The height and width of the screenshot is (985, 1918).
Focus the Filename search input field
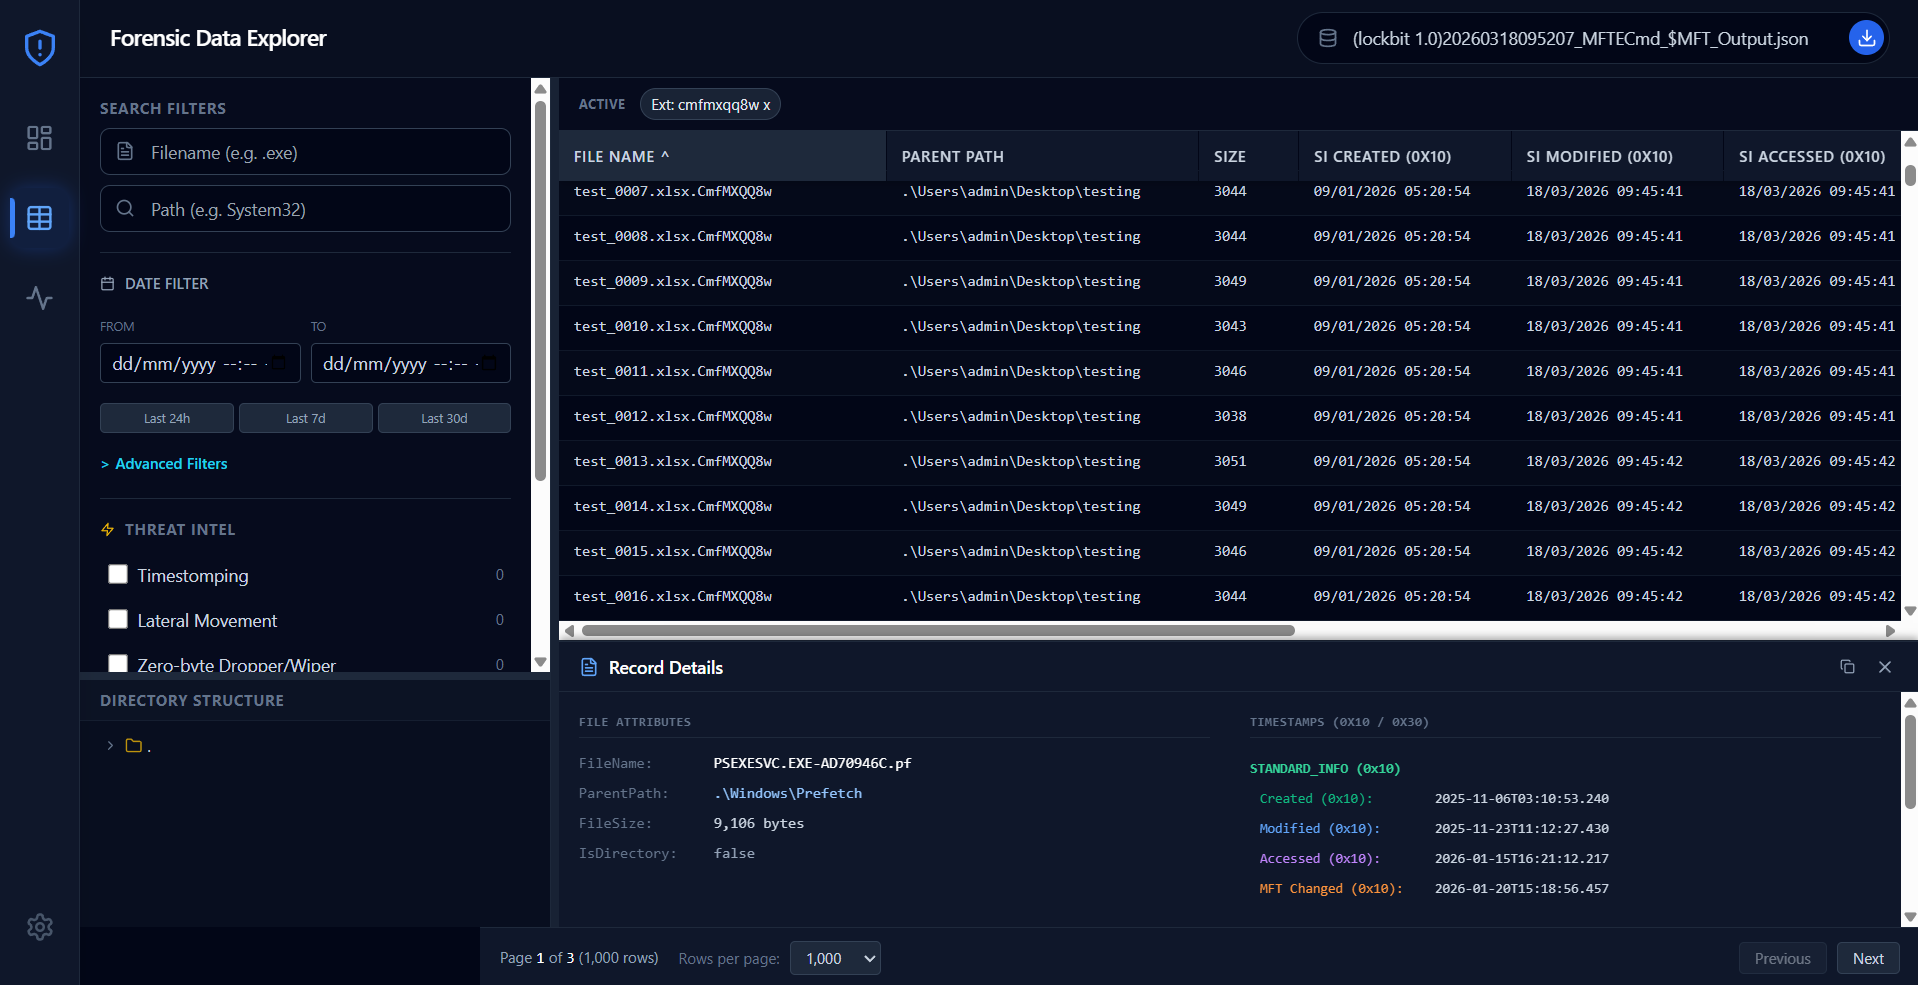pos(305,152)
